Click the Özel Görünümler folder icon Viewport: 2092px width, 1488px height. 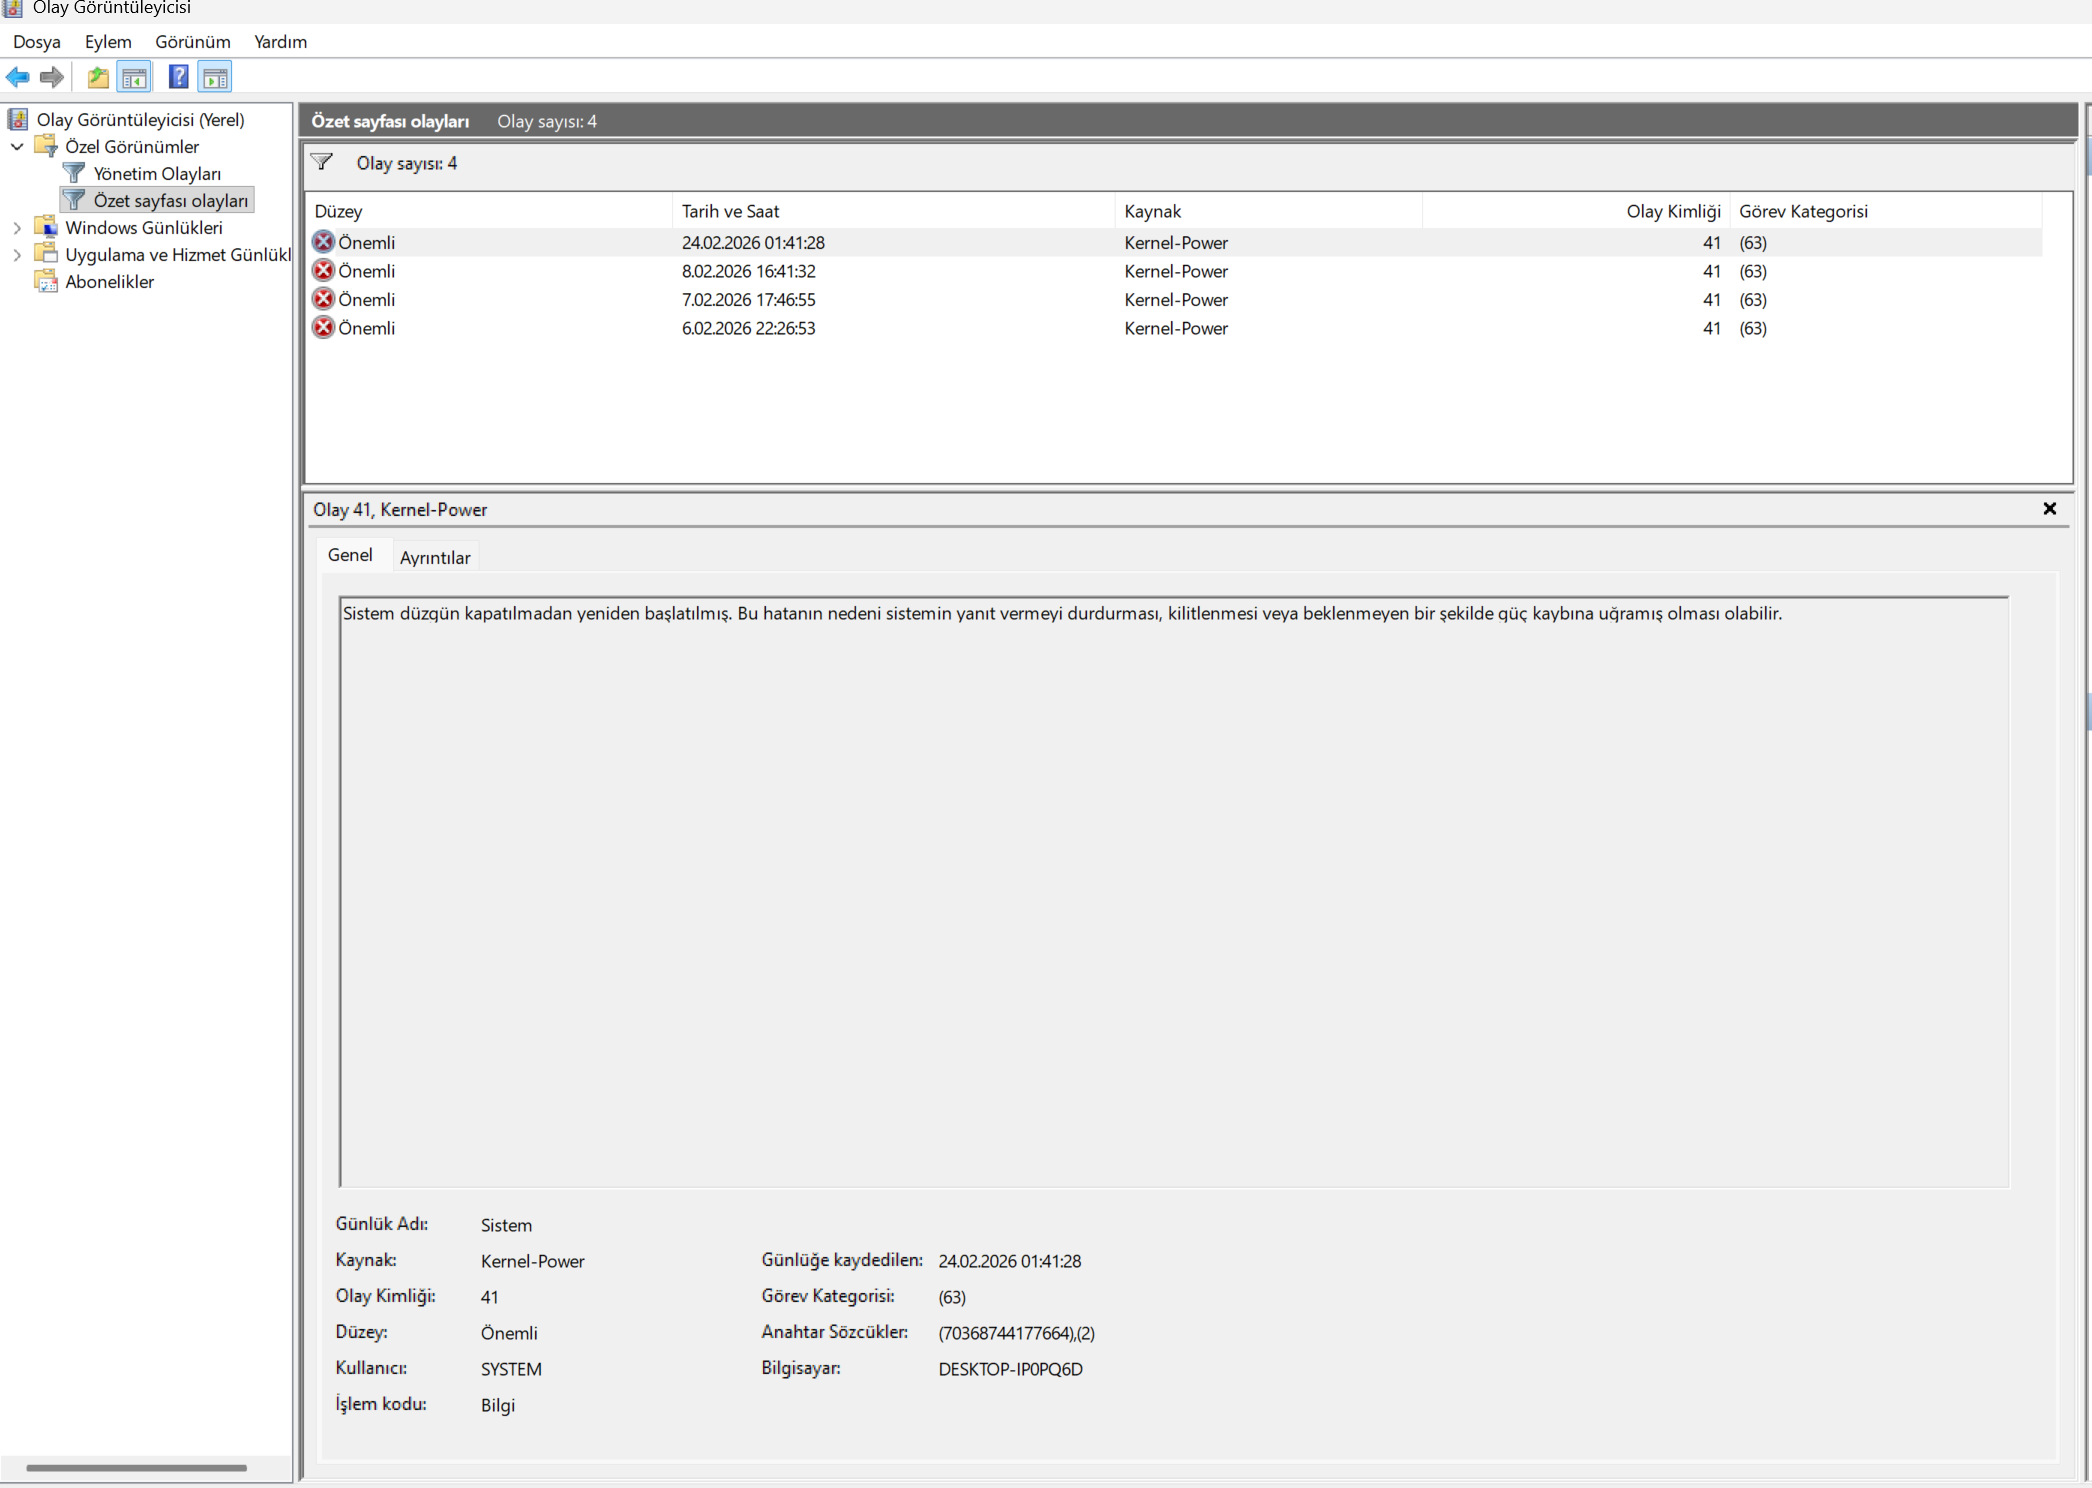46,146
